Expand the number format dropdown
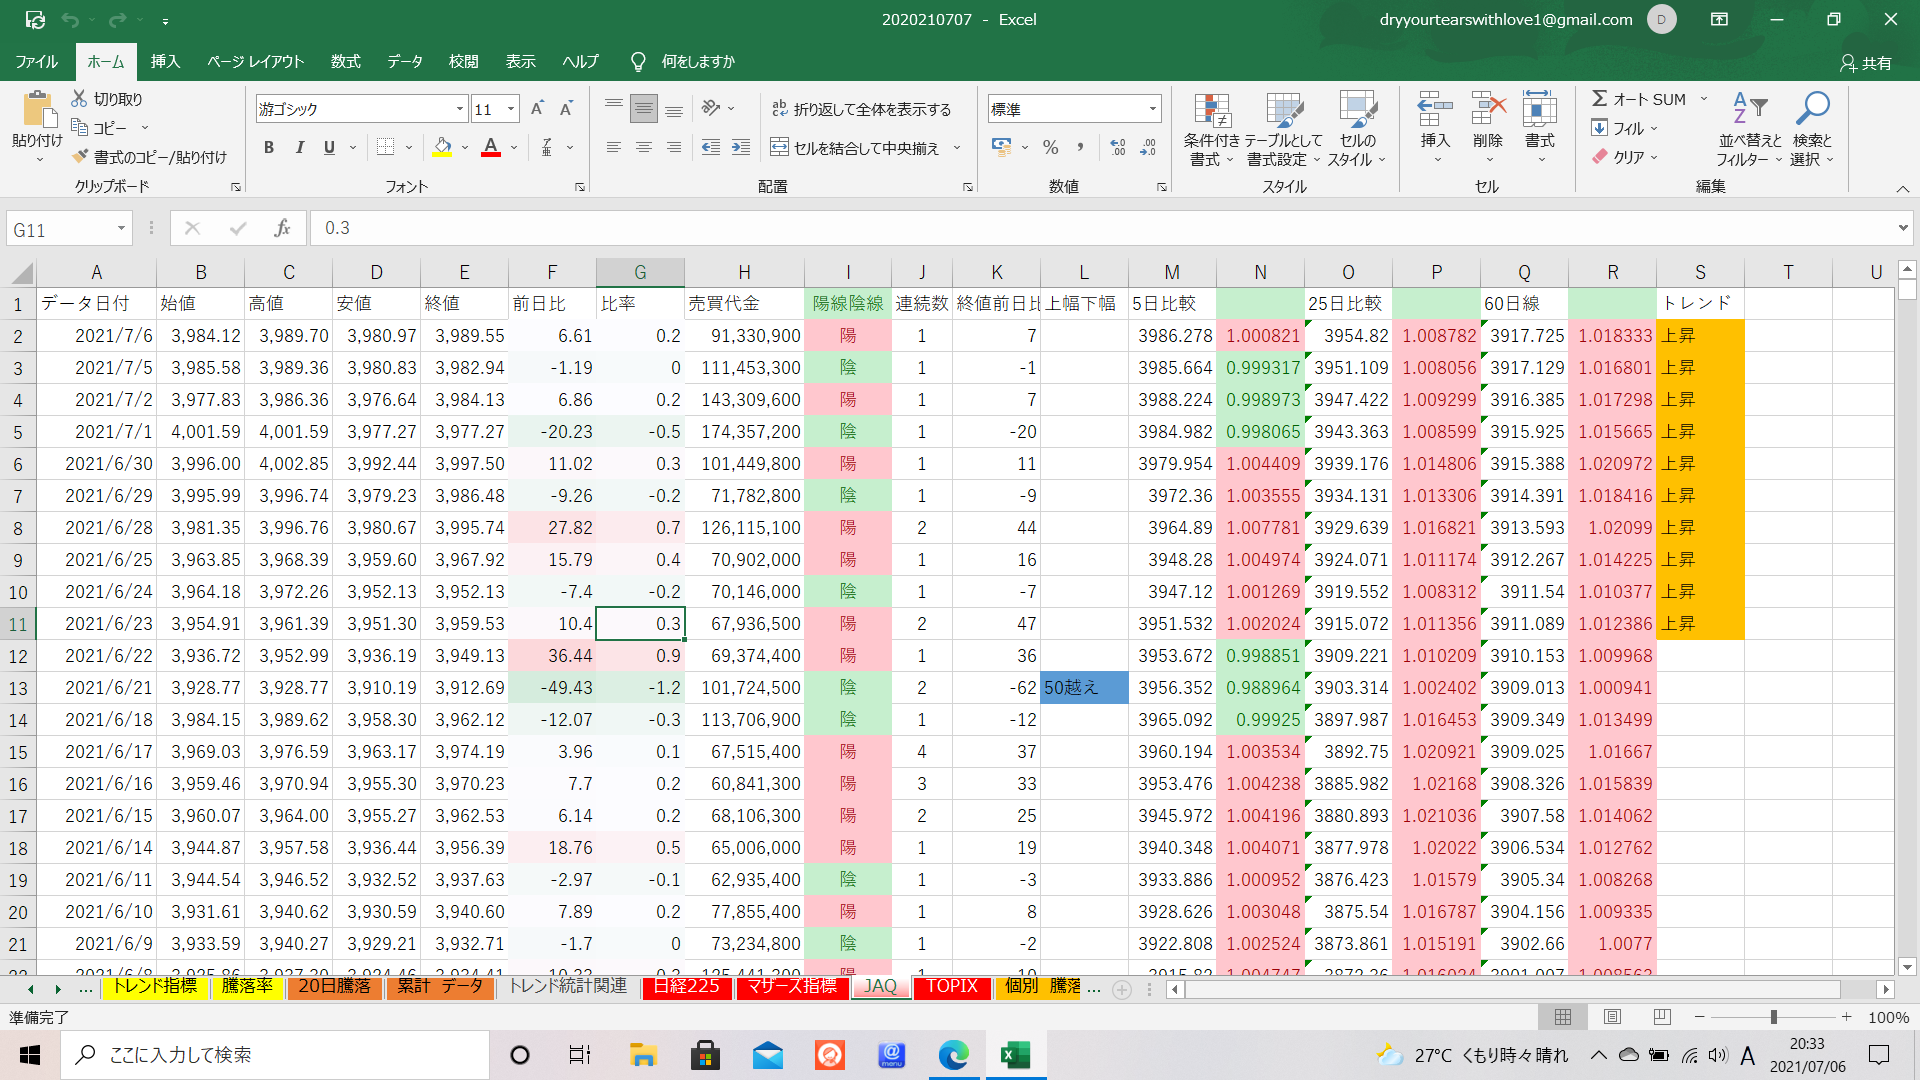The image size is (1920, 1080). click(1152, 109)
